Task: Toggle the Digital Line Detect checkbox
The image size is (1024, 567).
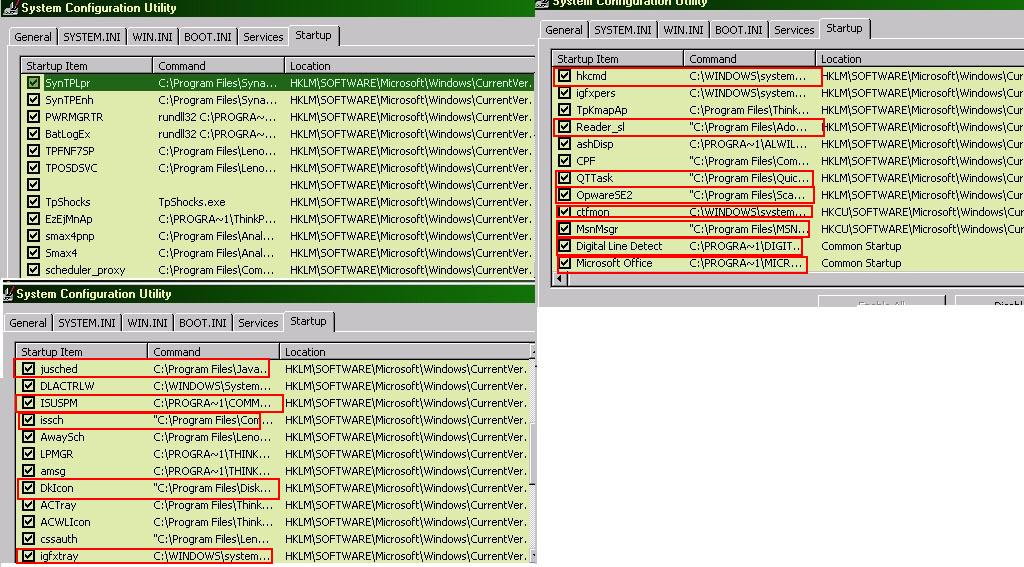Action: (x=564, y=246)
